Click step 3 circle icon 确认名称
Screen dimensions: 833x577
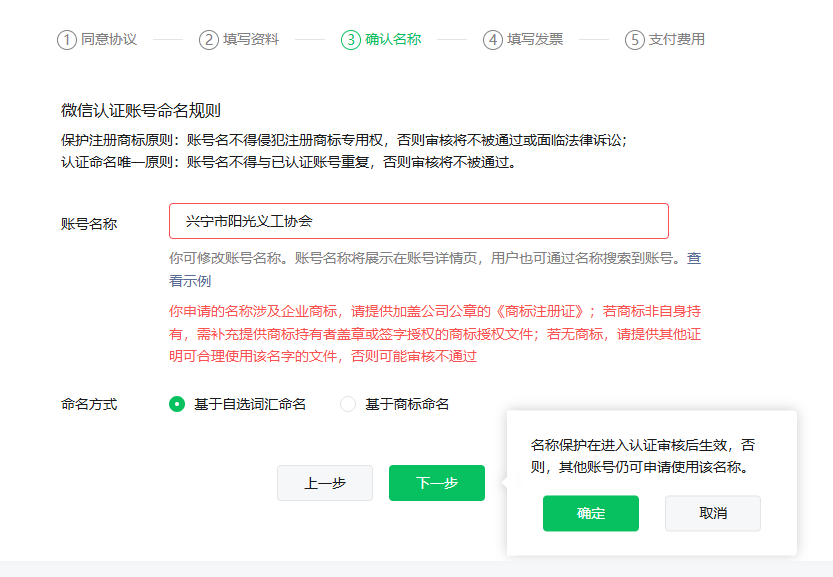(x=351, y=40)
